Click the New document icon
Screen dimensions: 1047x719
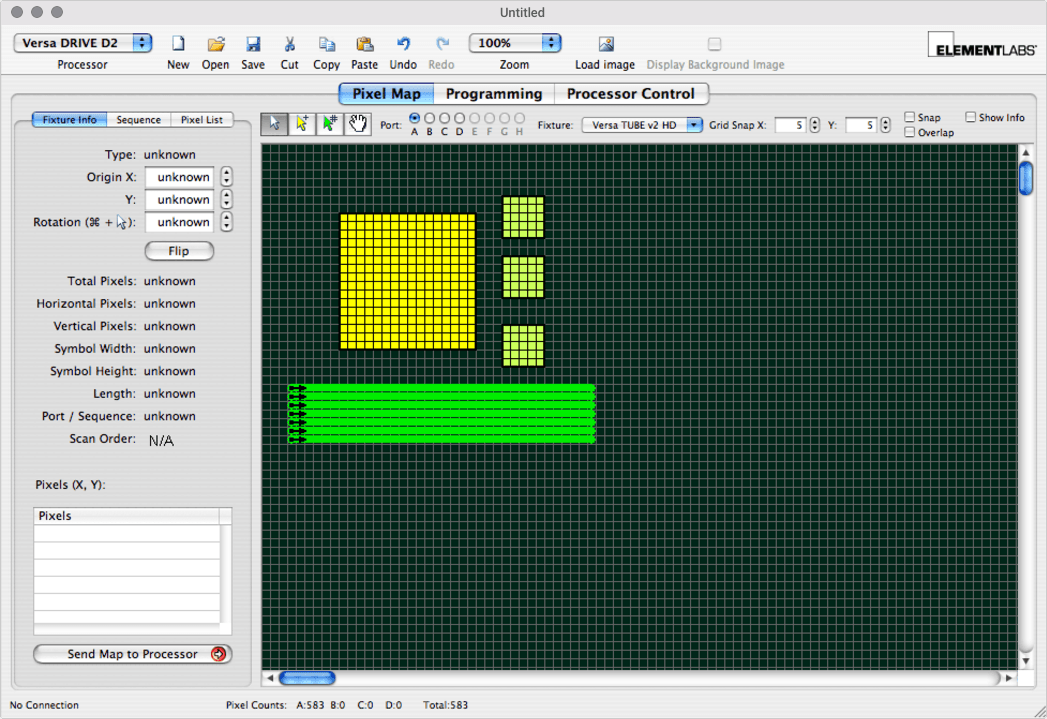click(178, 44)
